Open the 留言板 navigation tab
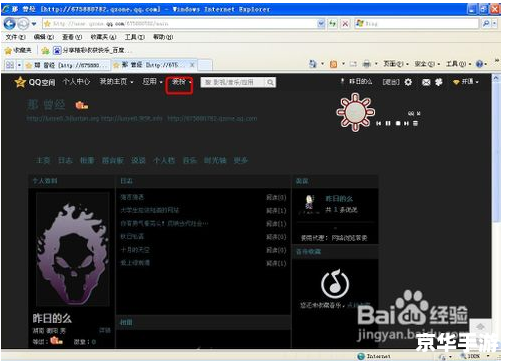505x361 pixels. (x=113, y=160)
